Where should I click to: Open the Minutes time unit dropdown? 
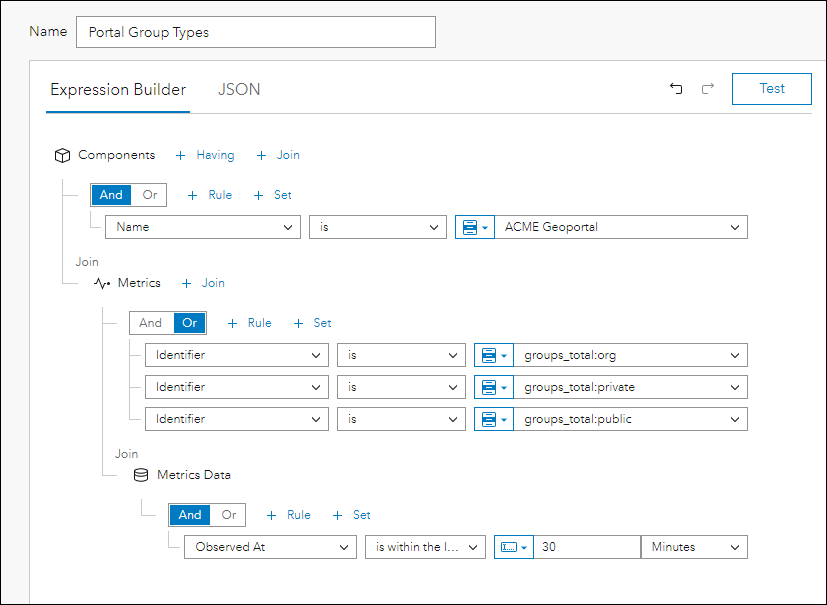pos(695,547)
